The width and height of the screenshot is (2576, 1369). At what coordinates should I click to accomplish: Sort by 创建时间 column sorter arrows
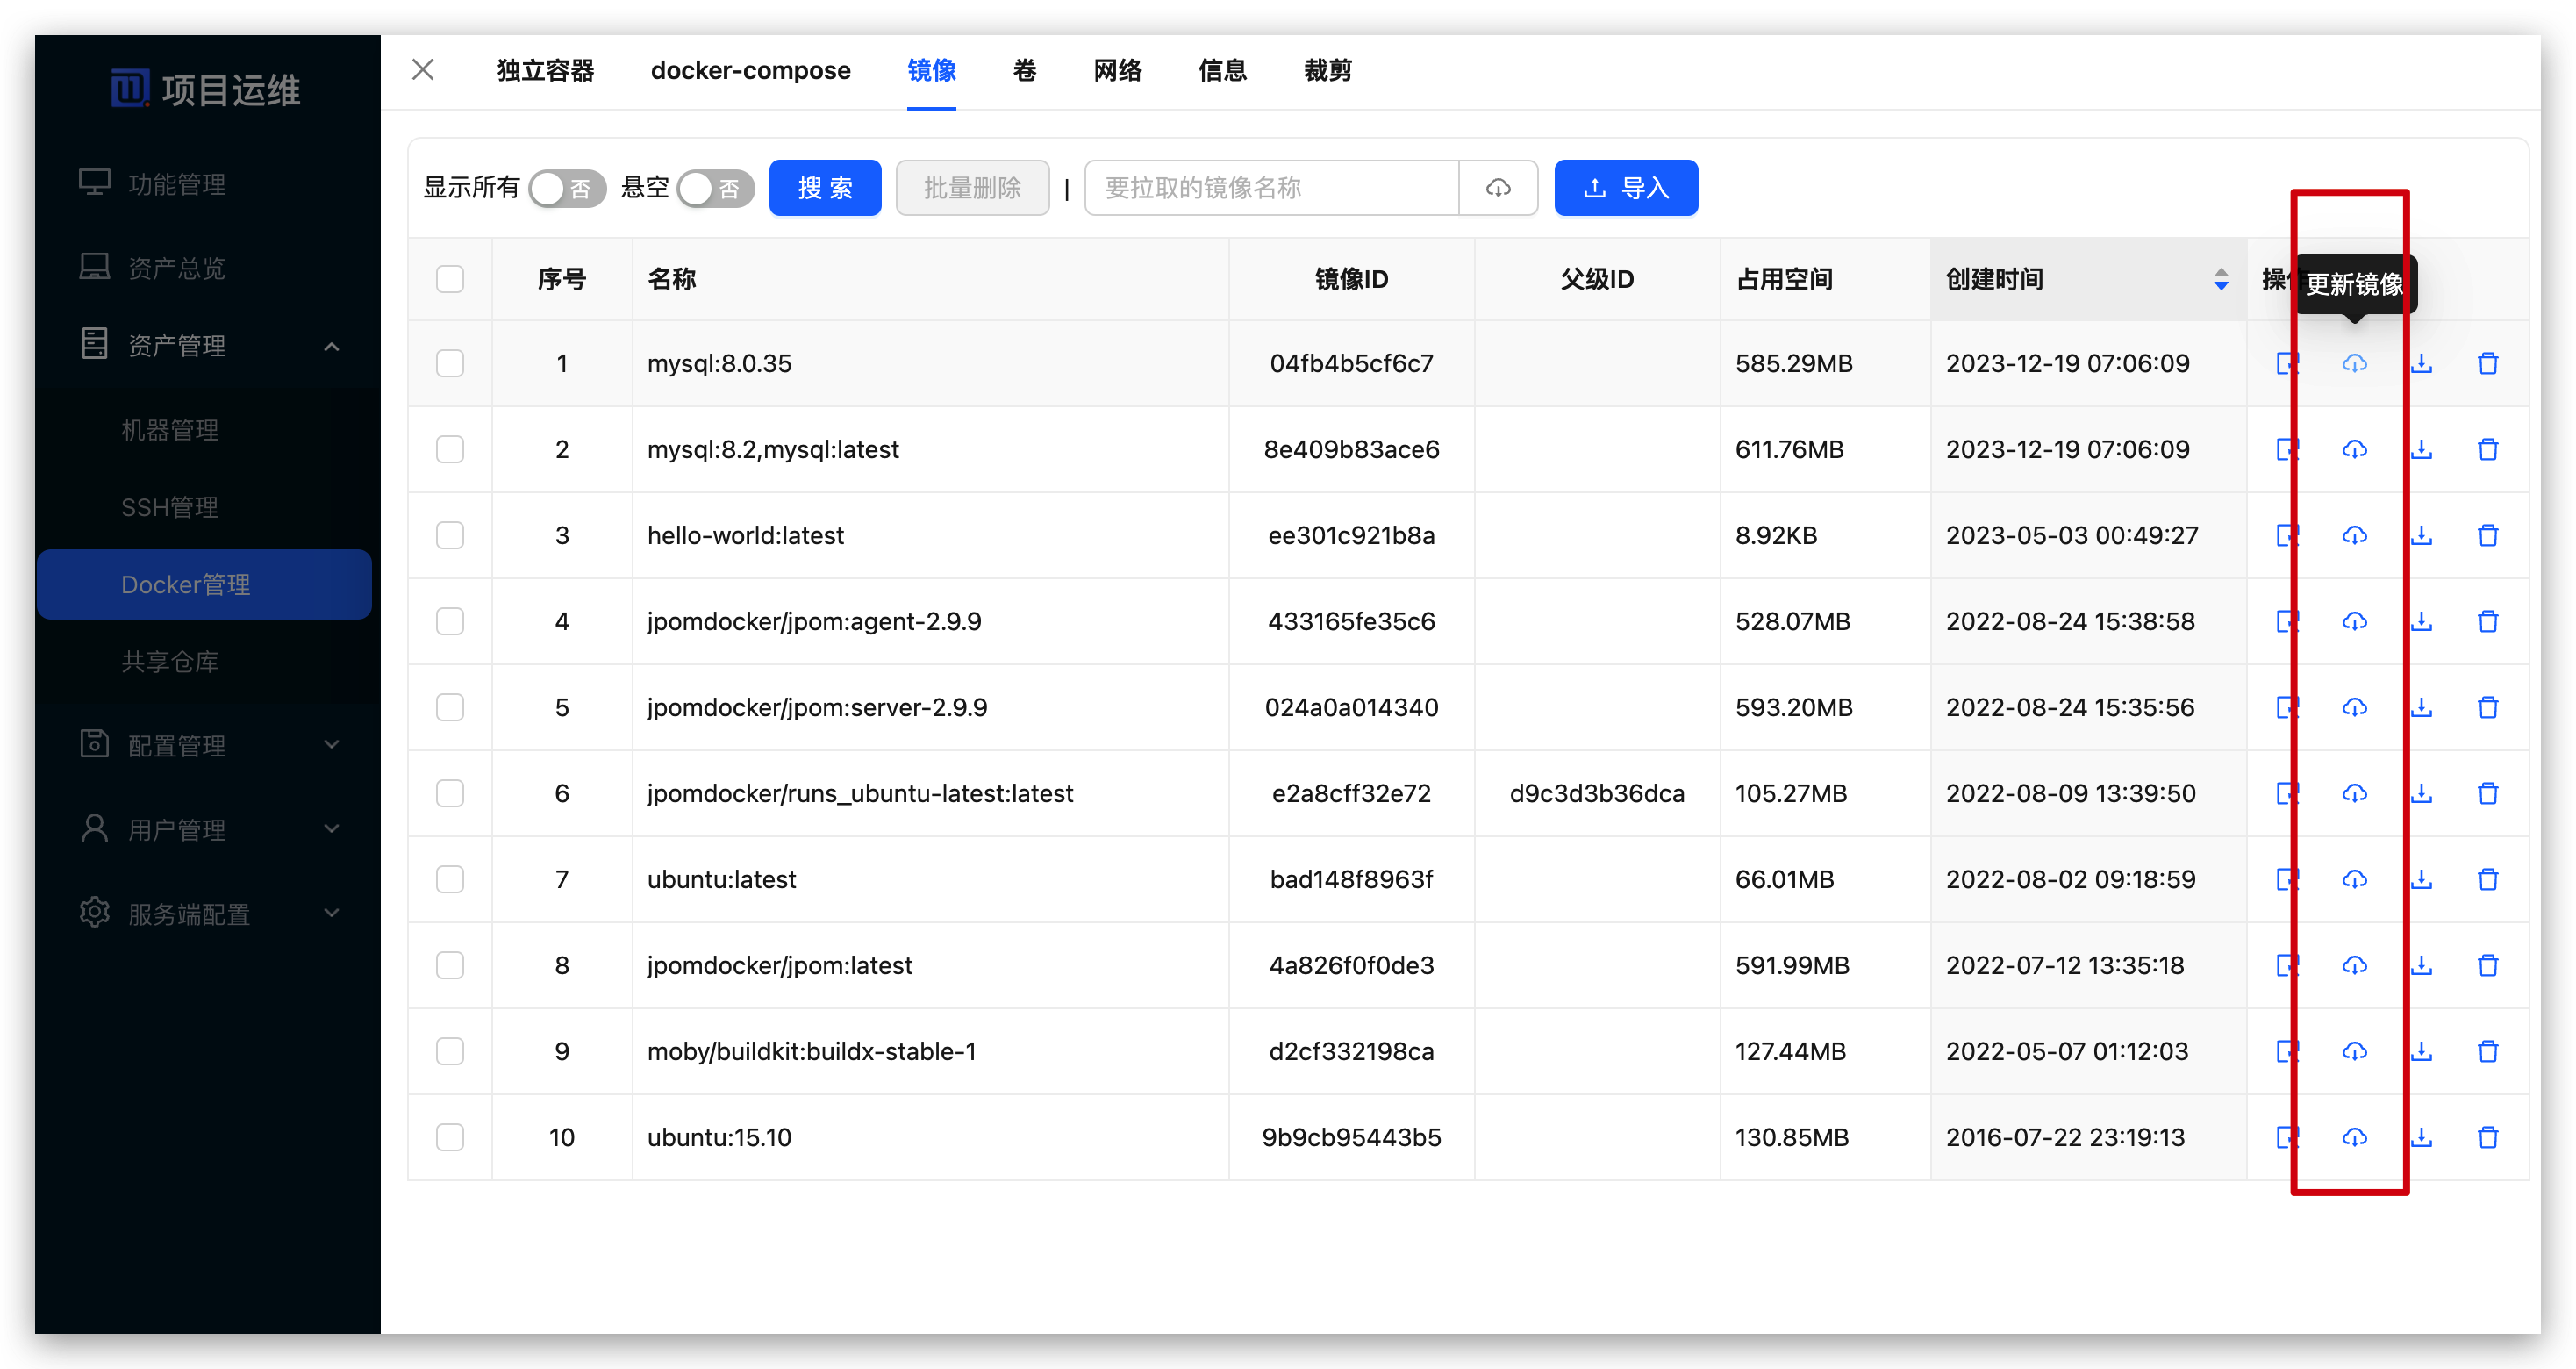tap(2220, 279)
